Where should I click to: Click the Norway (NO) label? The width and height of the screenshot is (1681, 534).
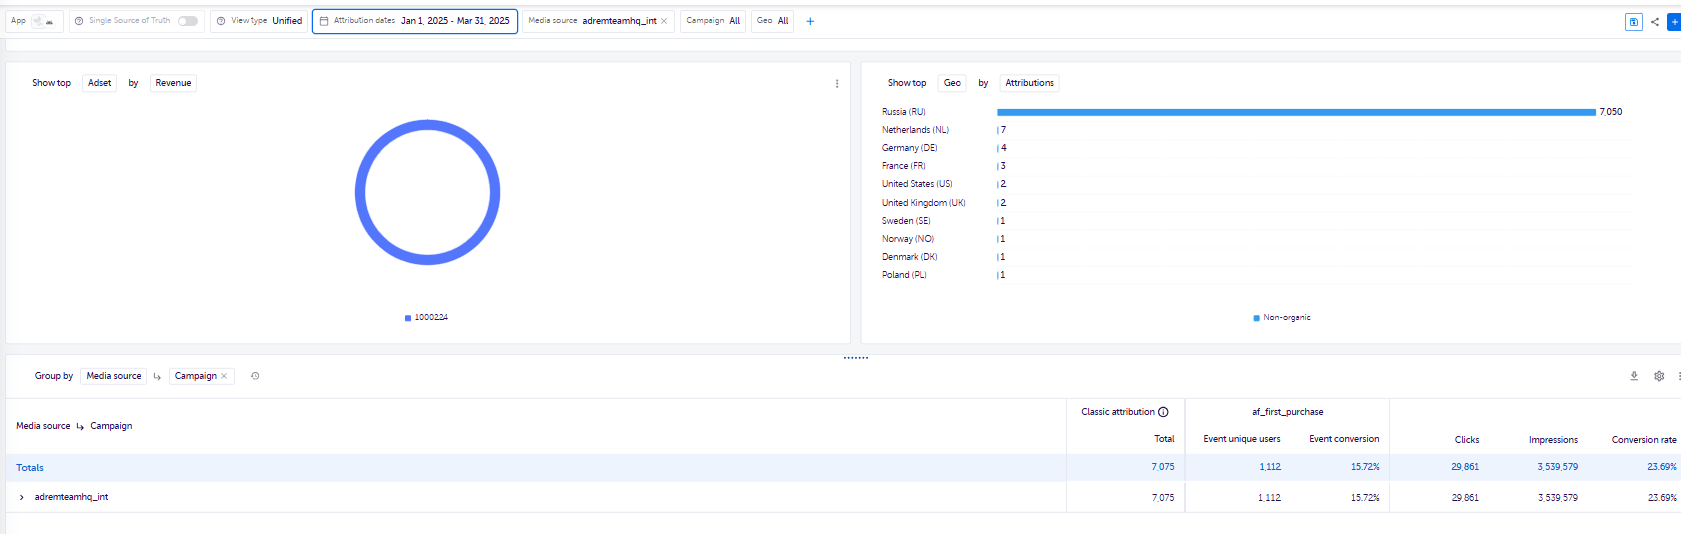[x=907, y=239]
